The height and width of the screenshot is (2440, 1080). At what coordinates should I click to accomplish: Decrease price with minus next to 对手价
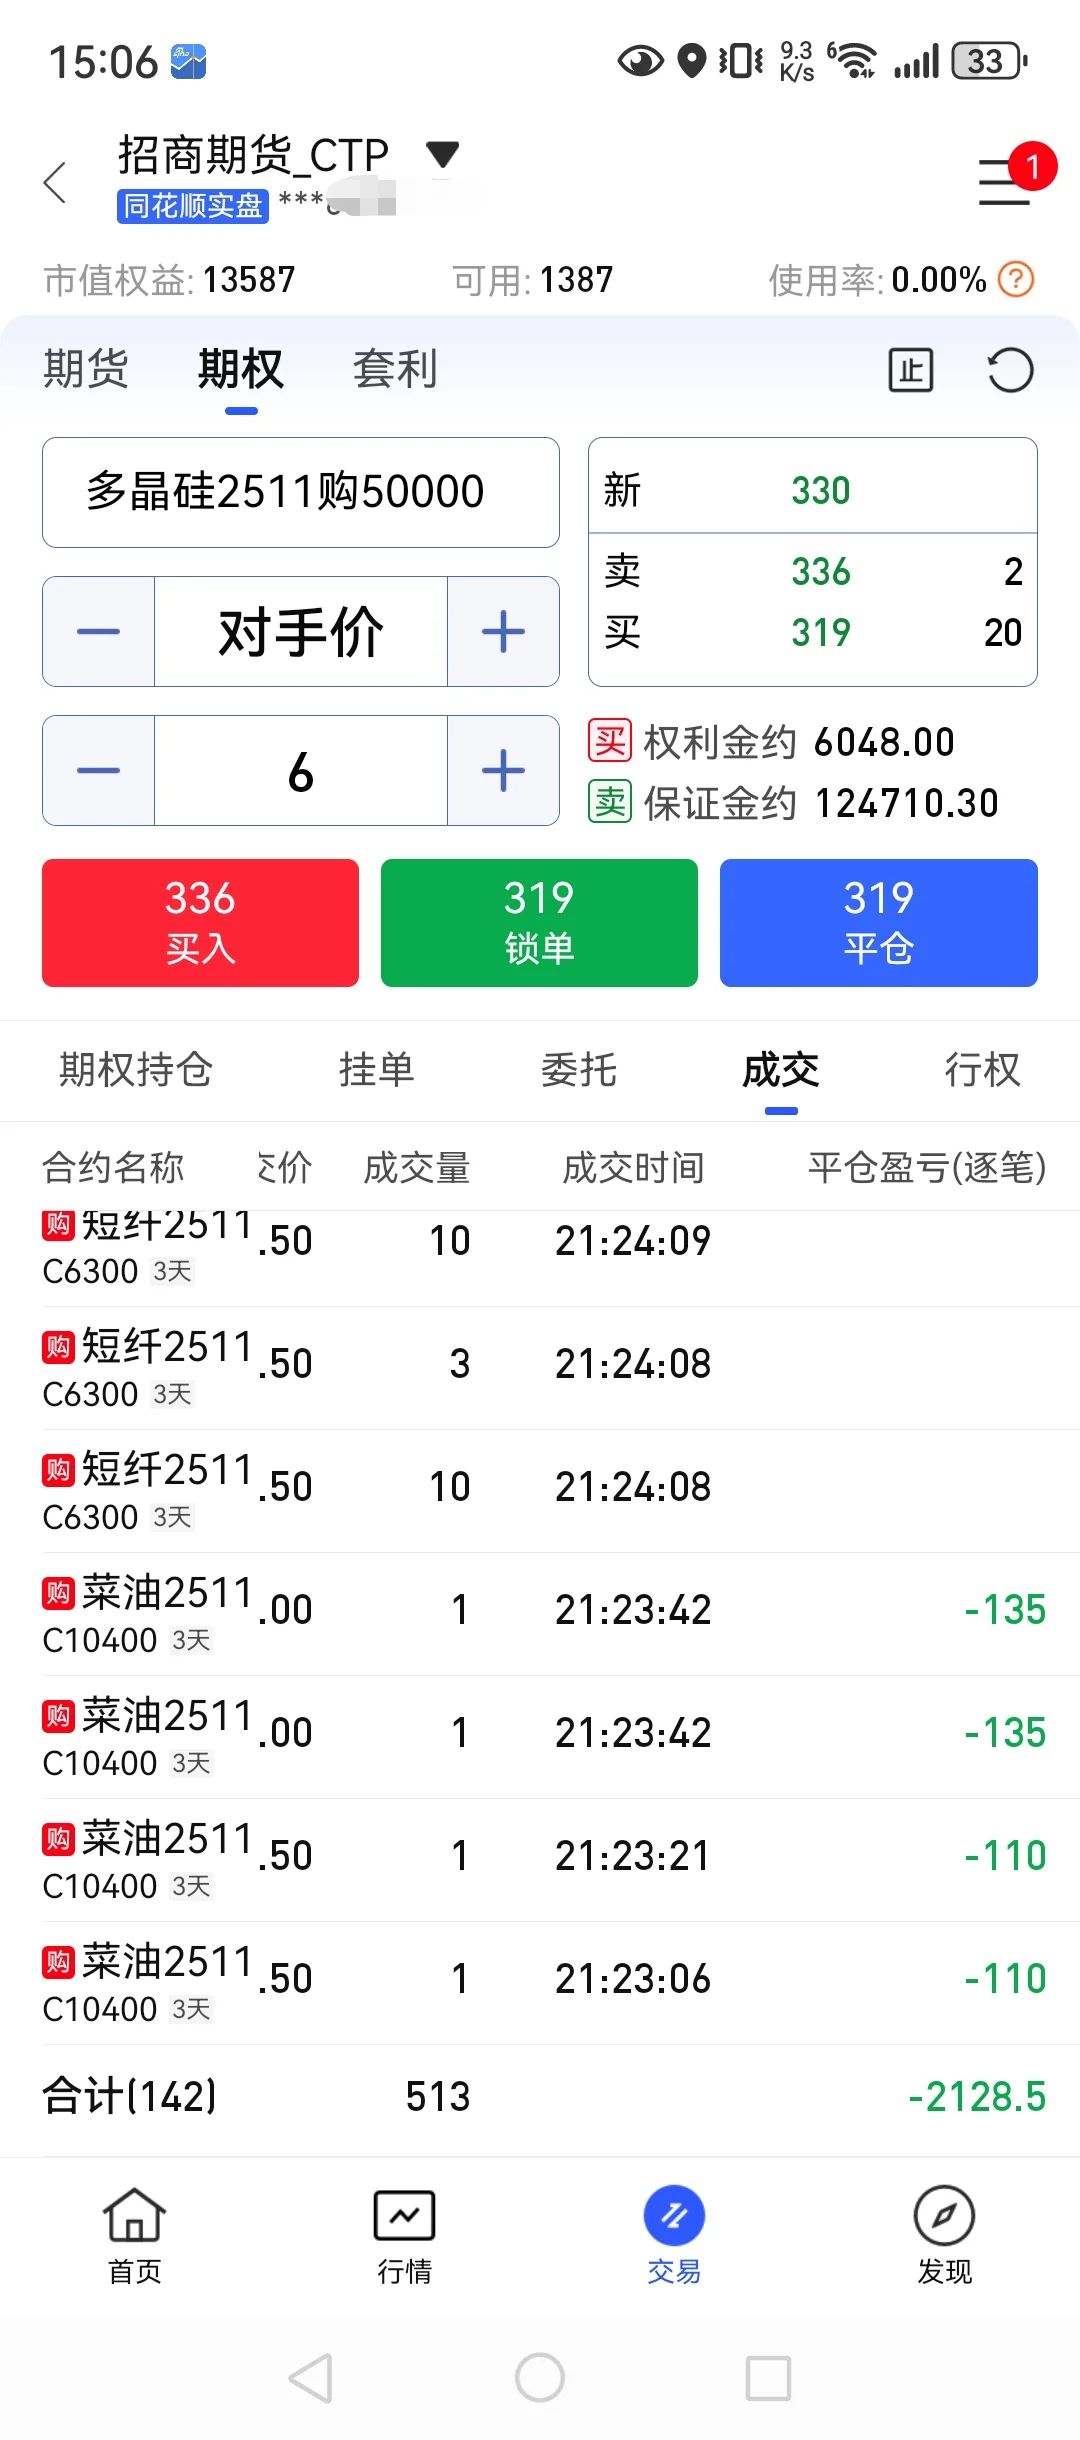pyautogui.click(x=98, y=631)
